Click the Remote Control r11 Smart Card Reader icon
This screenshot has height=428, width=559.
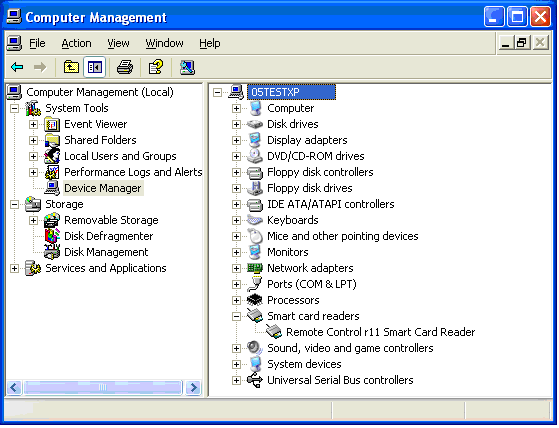coord(274,332)
